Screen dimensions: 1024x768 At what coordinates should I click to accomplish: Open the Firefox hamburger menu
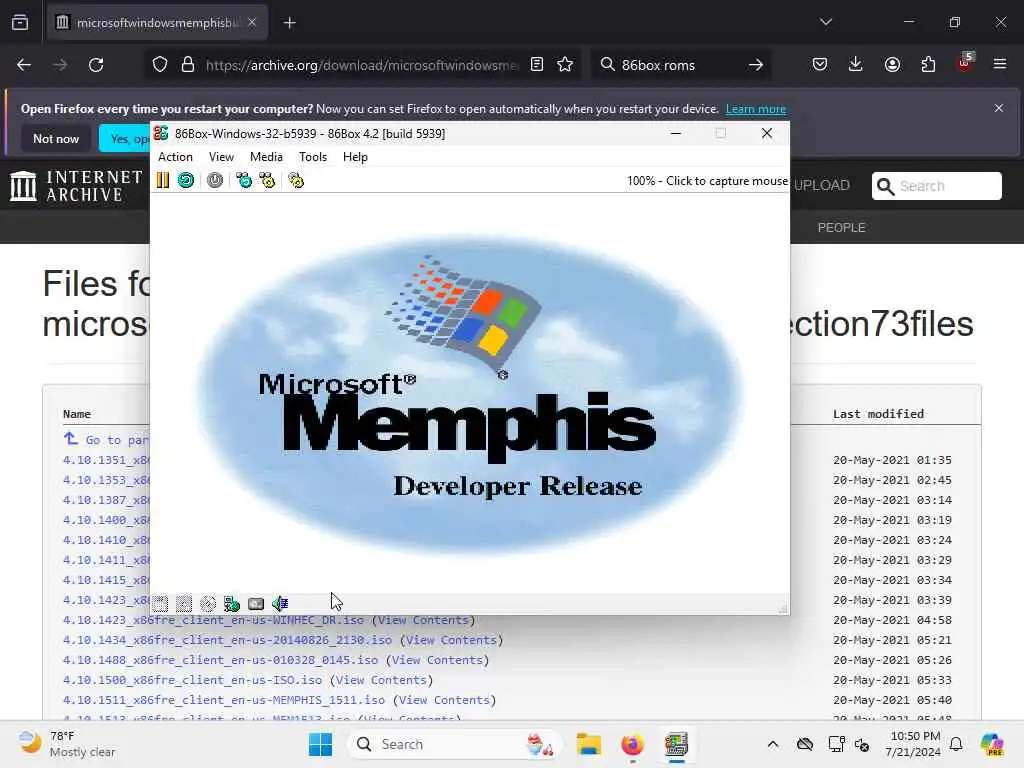(1000, 64)
